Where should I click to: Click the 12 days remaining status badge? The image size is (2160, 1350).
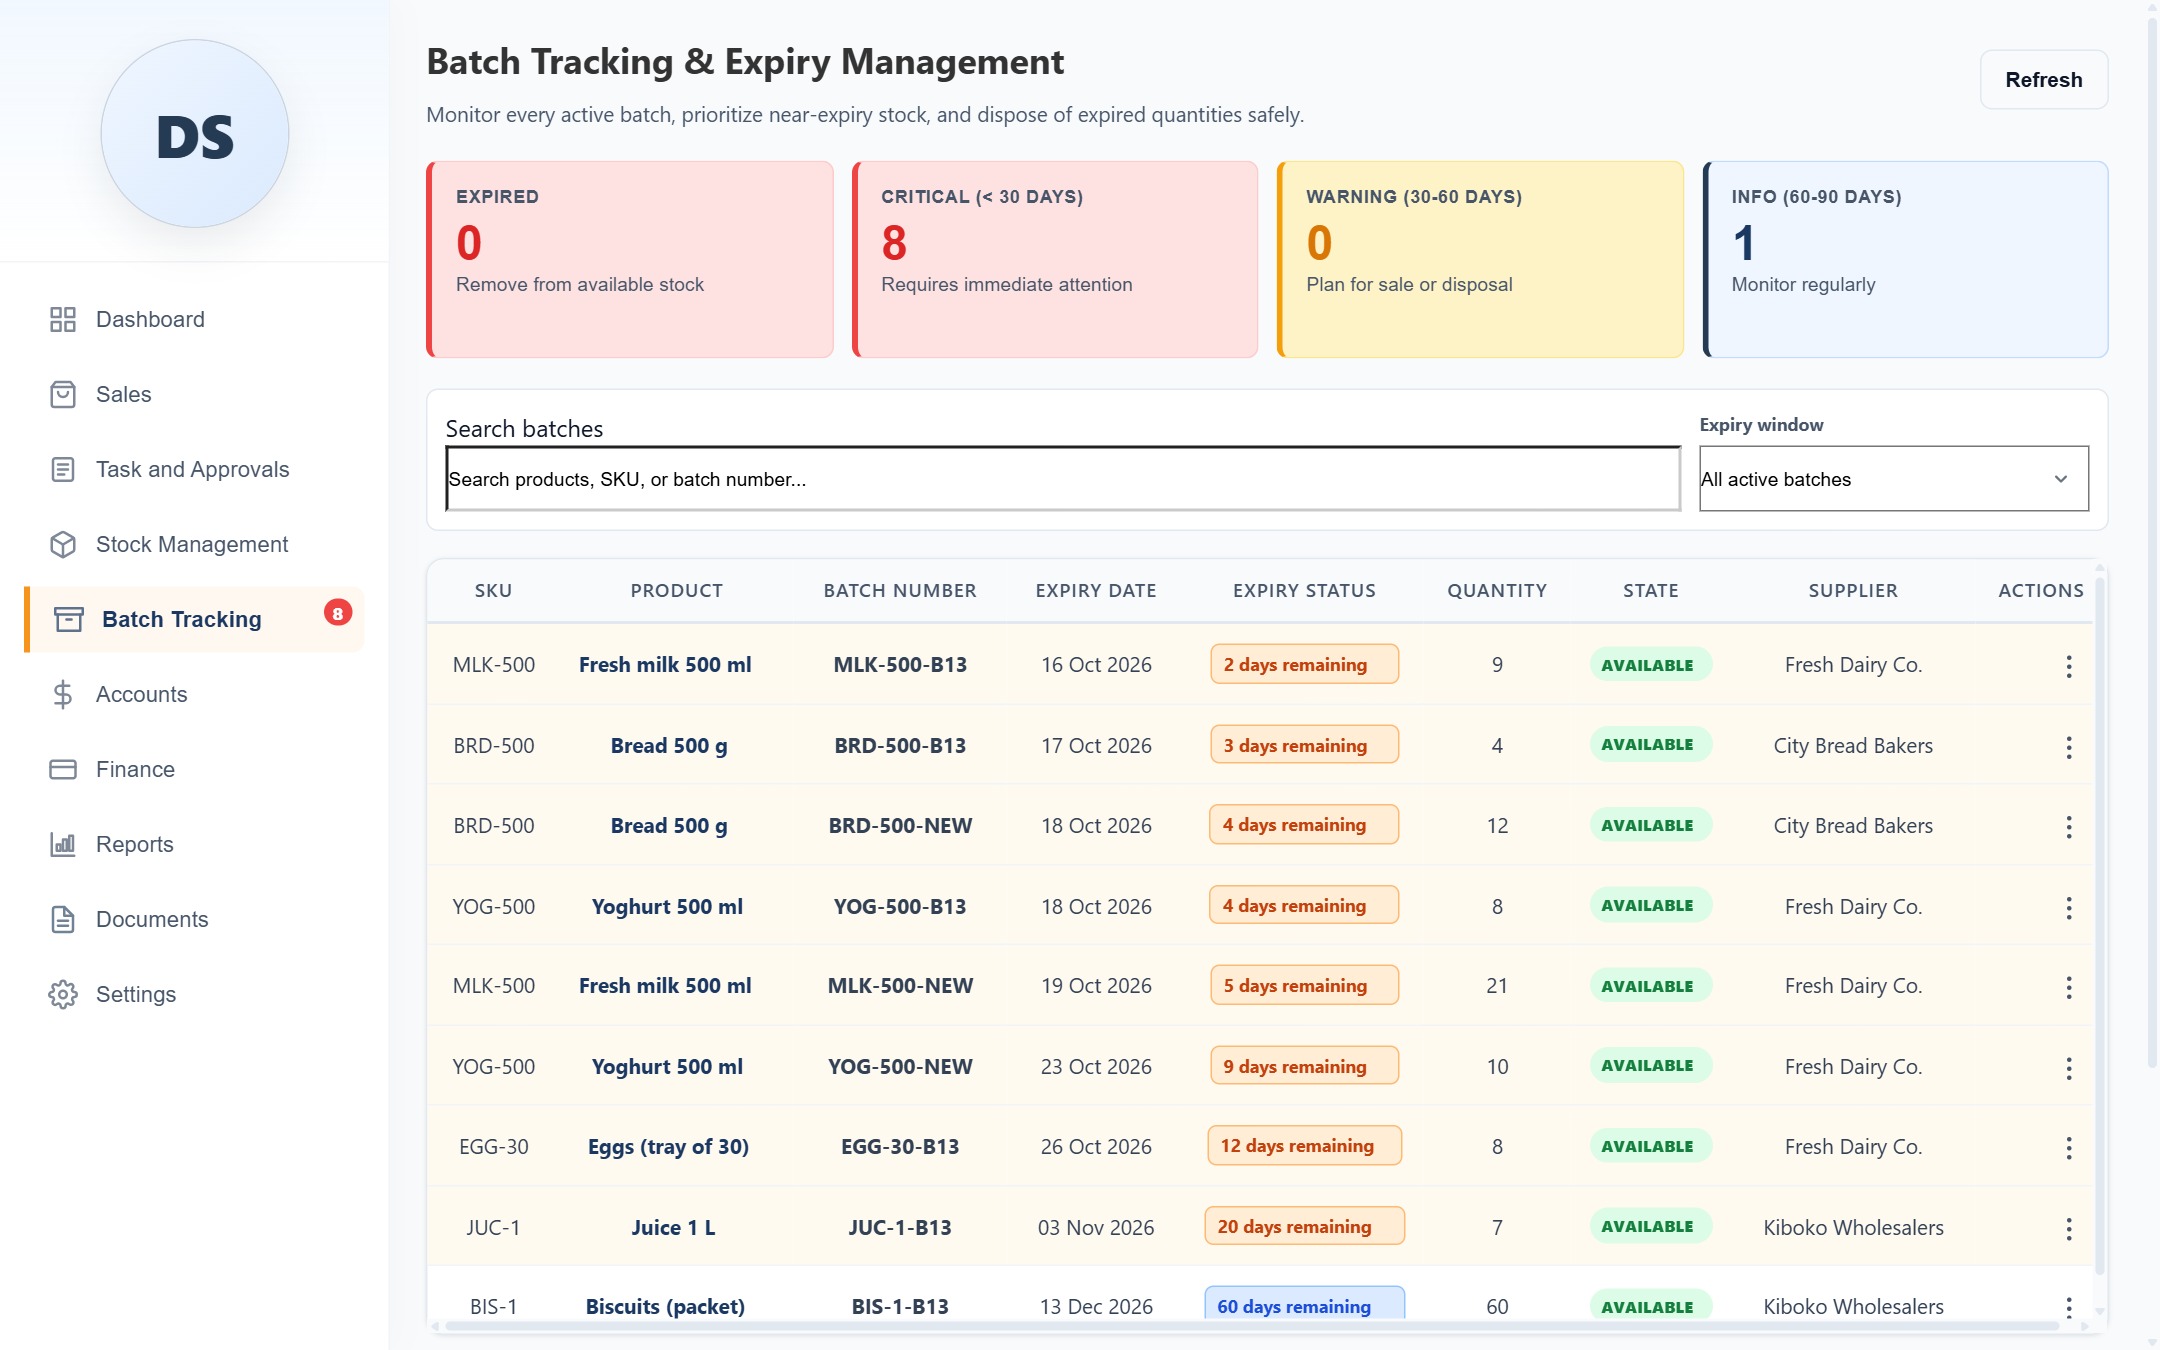click(x=1304, y=1146)
